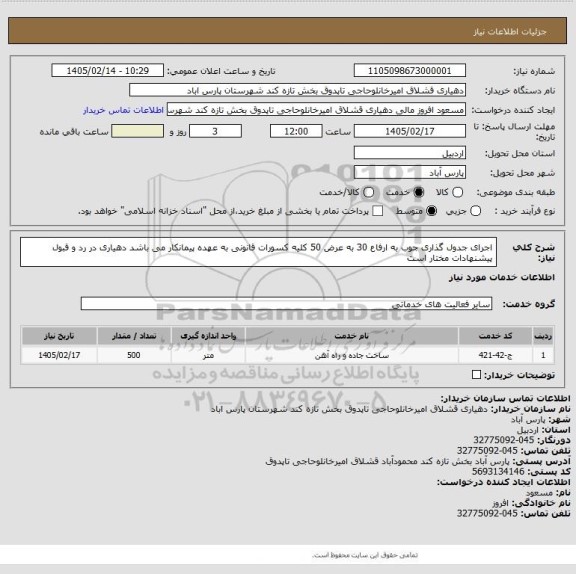The height and width of the screenshot is (574, 576).
Task: Click the نام value مسعود
Action: click(x=539, y=493)
